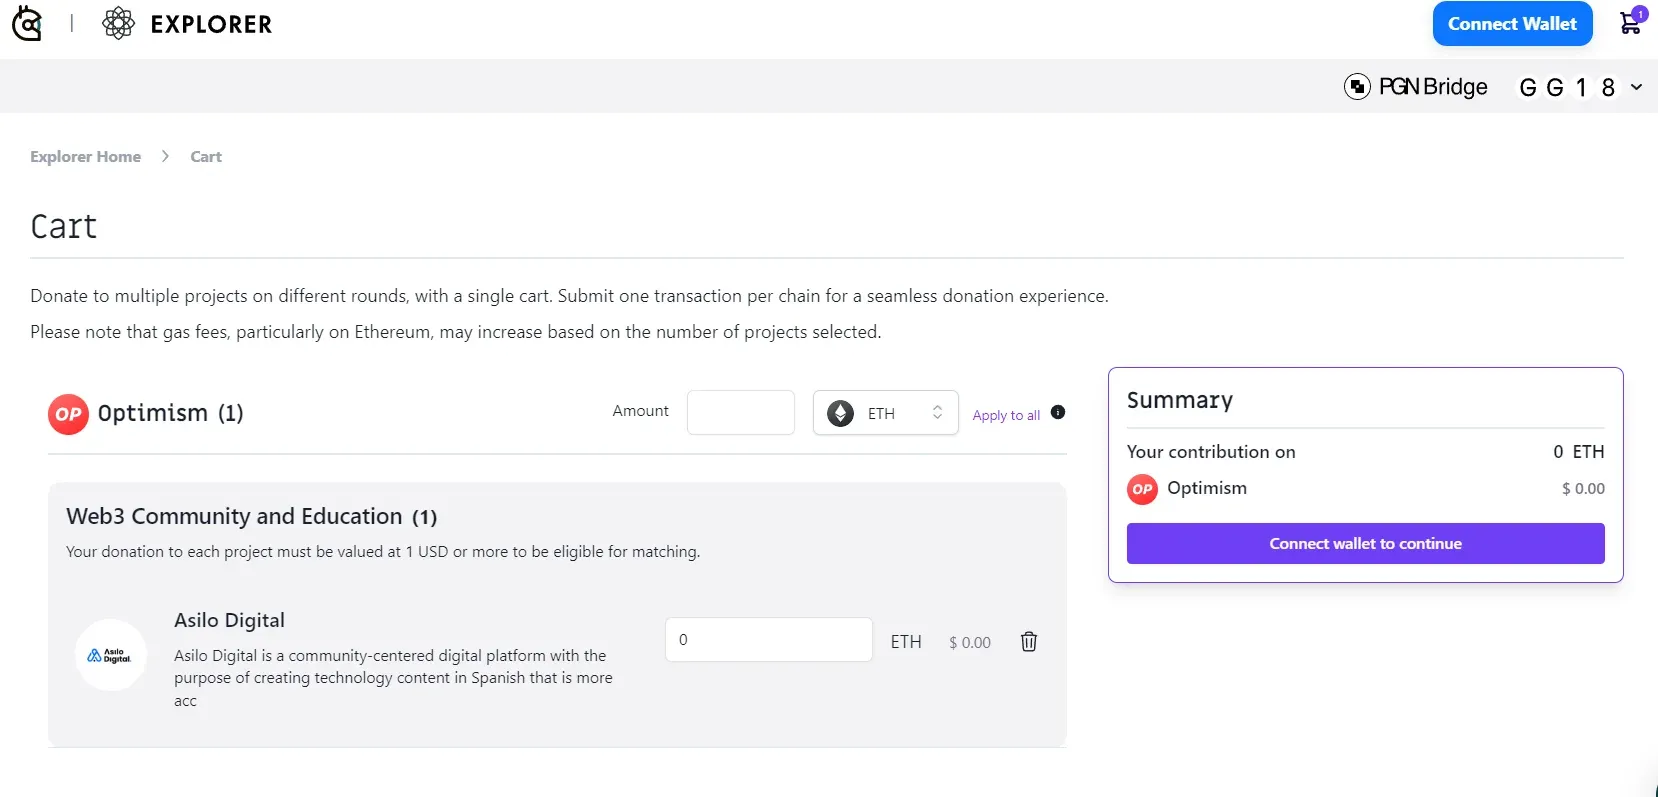Click the Connect Wallet button

(1512, 23)
